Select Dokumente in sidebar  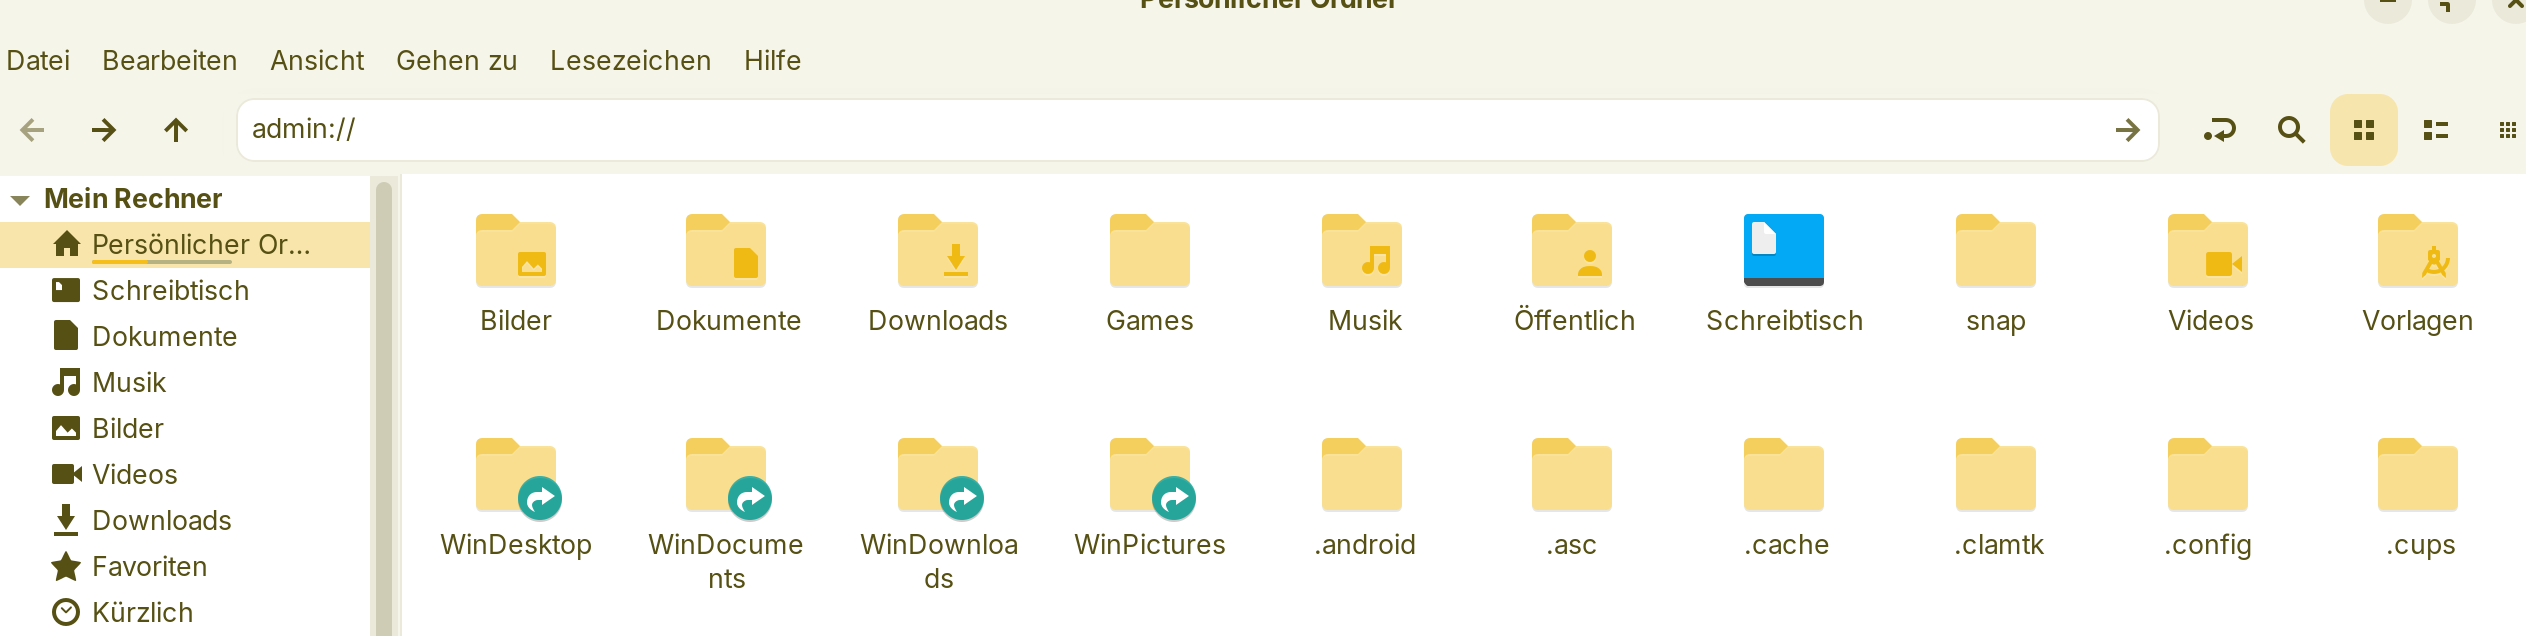[185, 337]
